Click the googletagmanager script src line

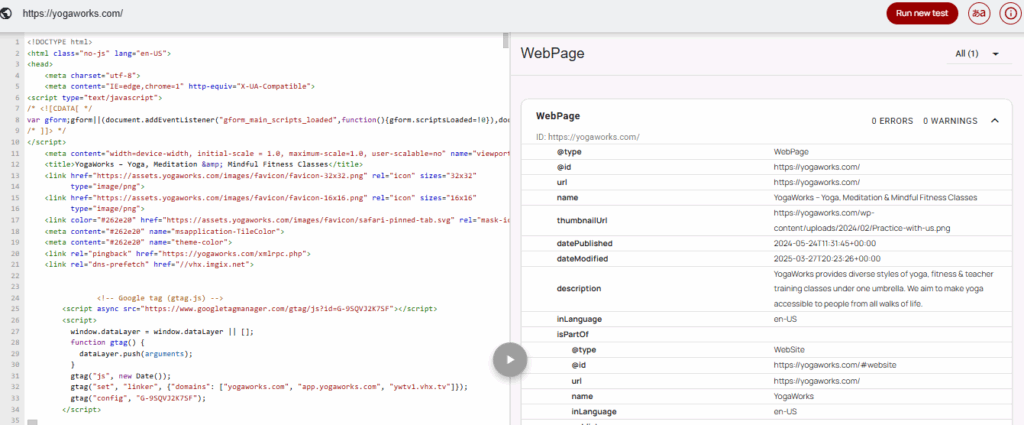249,308
